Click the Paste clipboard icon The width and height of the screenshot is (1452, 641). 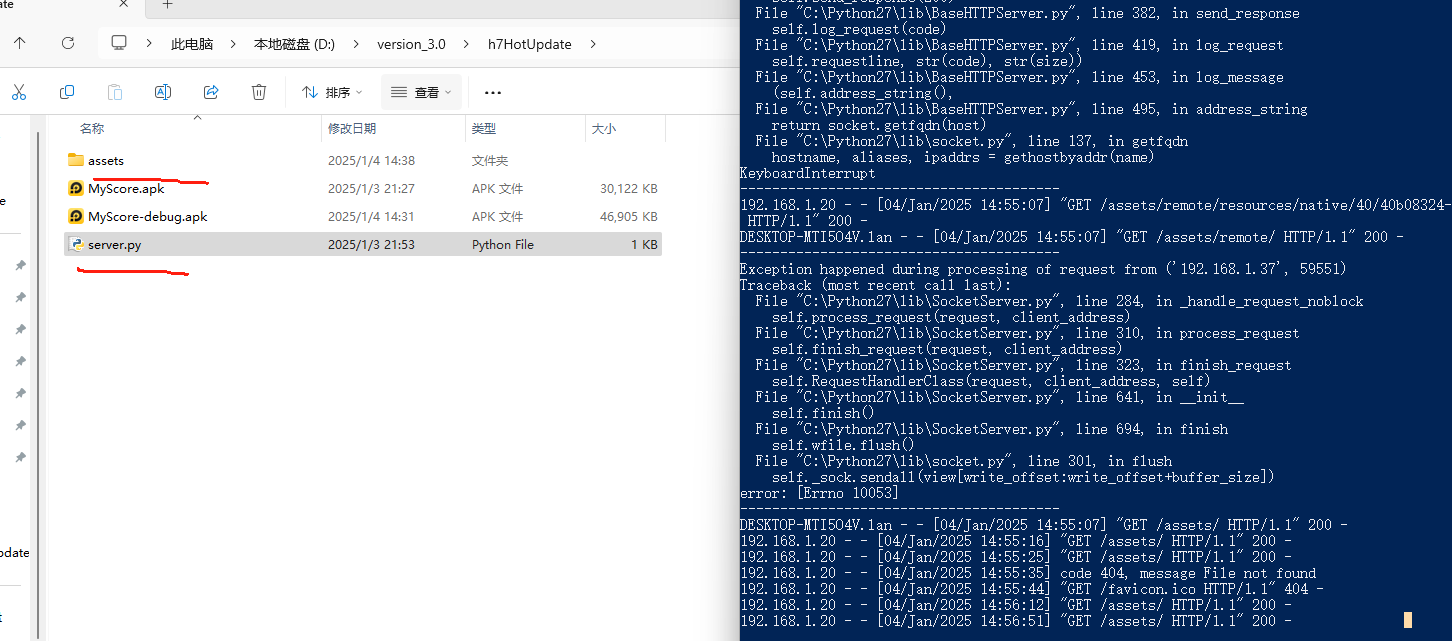coord(115,92)
